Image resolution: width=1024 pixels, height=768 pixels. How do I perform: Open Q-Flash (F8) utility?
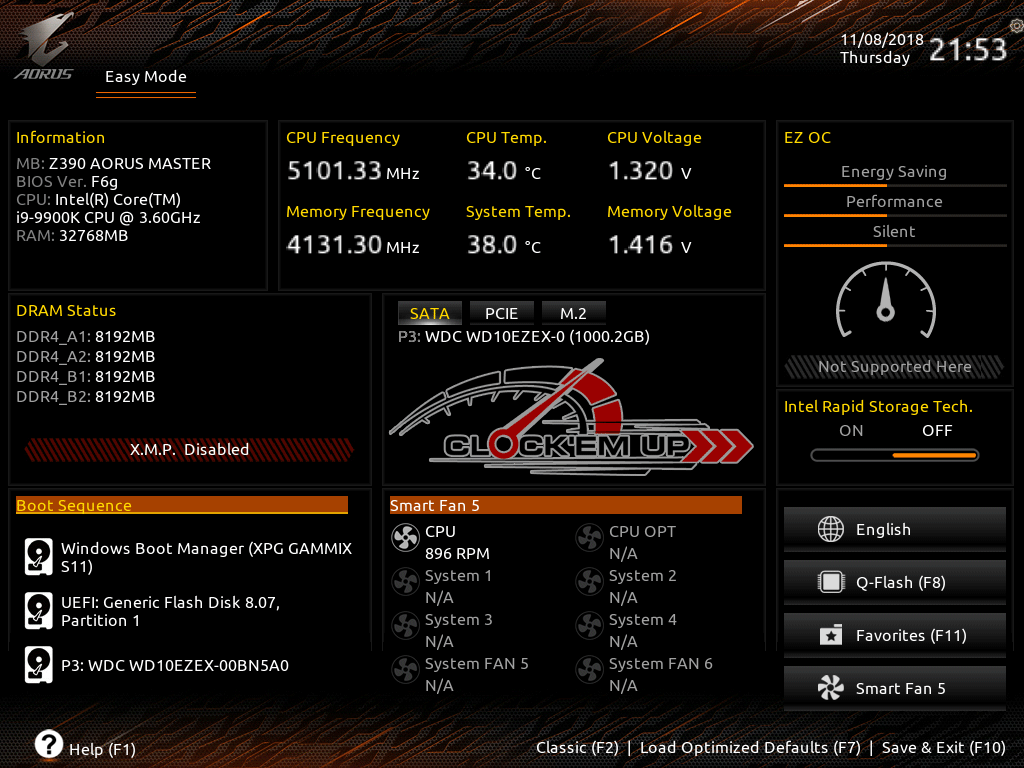tap(894, 582)
